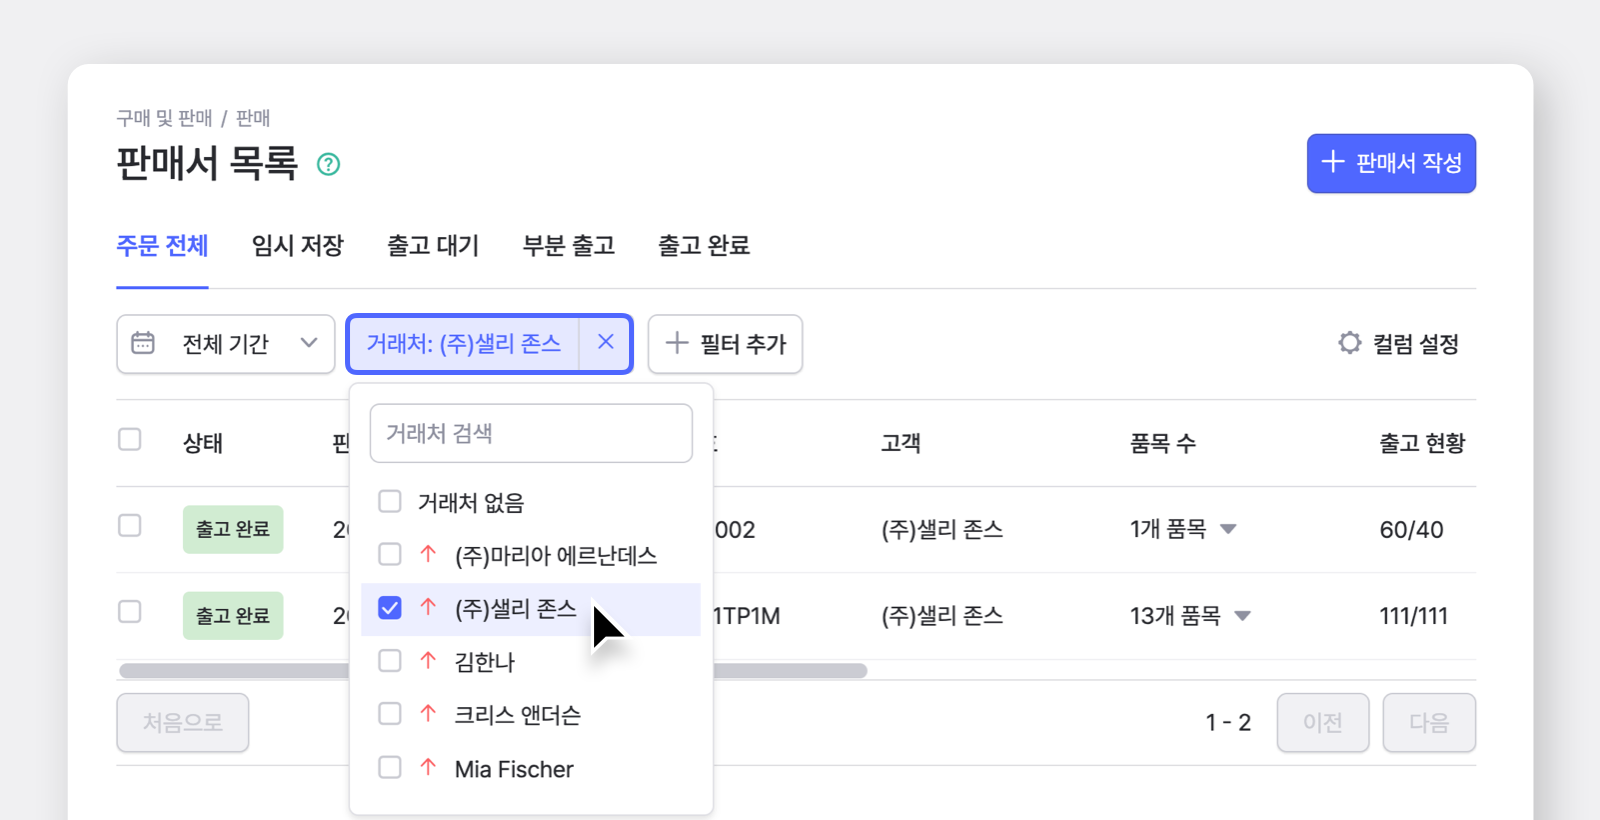Check the 크리스 앤더슨 checkbox
1600x820 pixels.
tap(390, 713)
